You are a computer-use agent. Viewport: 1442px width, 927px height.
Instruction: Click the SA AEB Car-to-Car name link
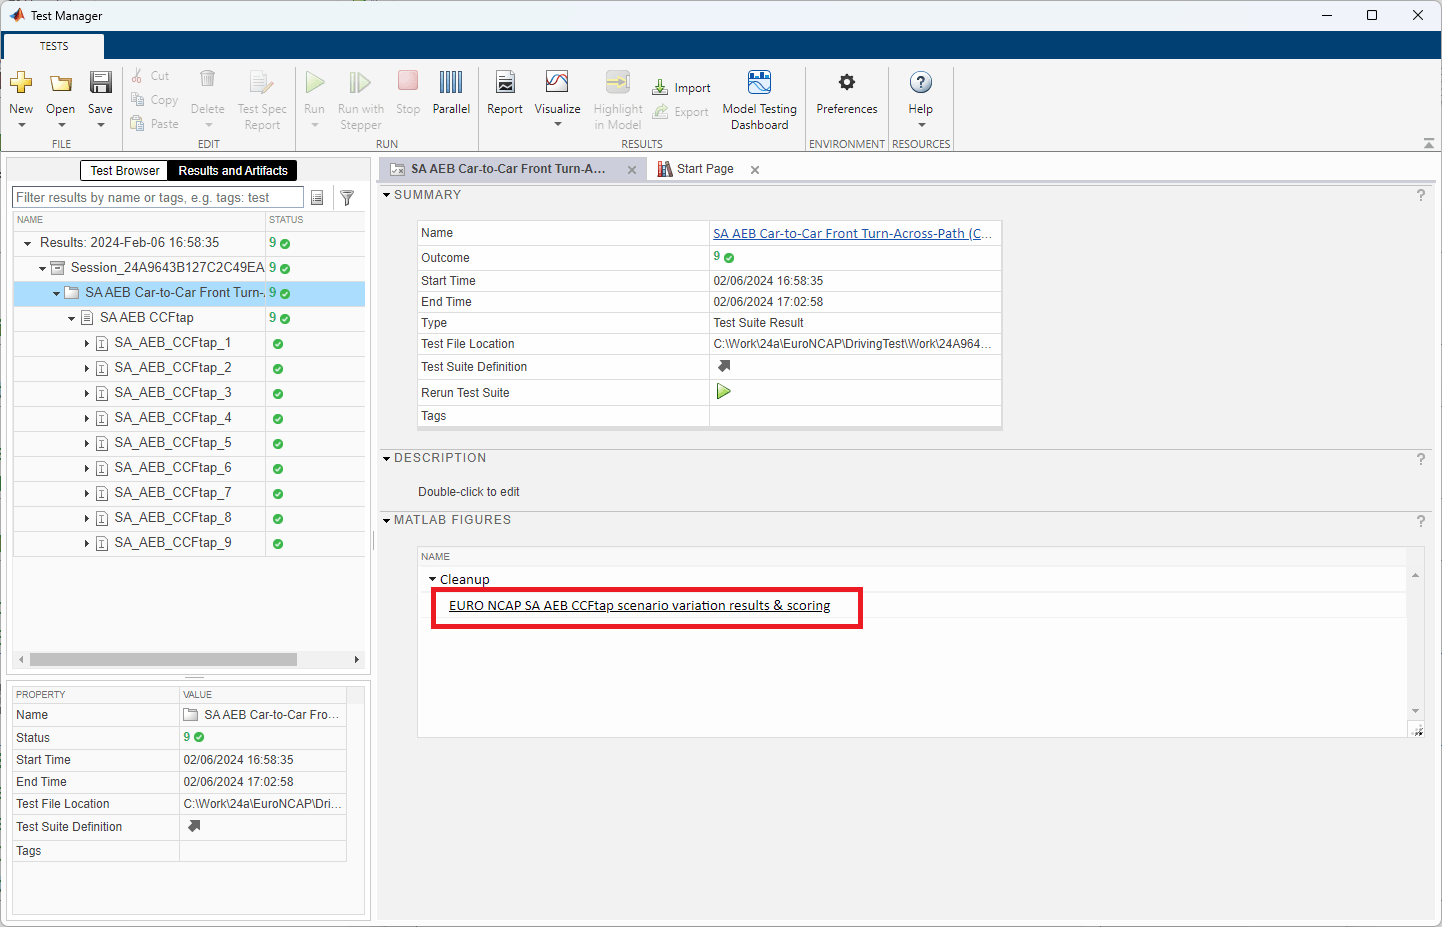[x=851, y=233]
